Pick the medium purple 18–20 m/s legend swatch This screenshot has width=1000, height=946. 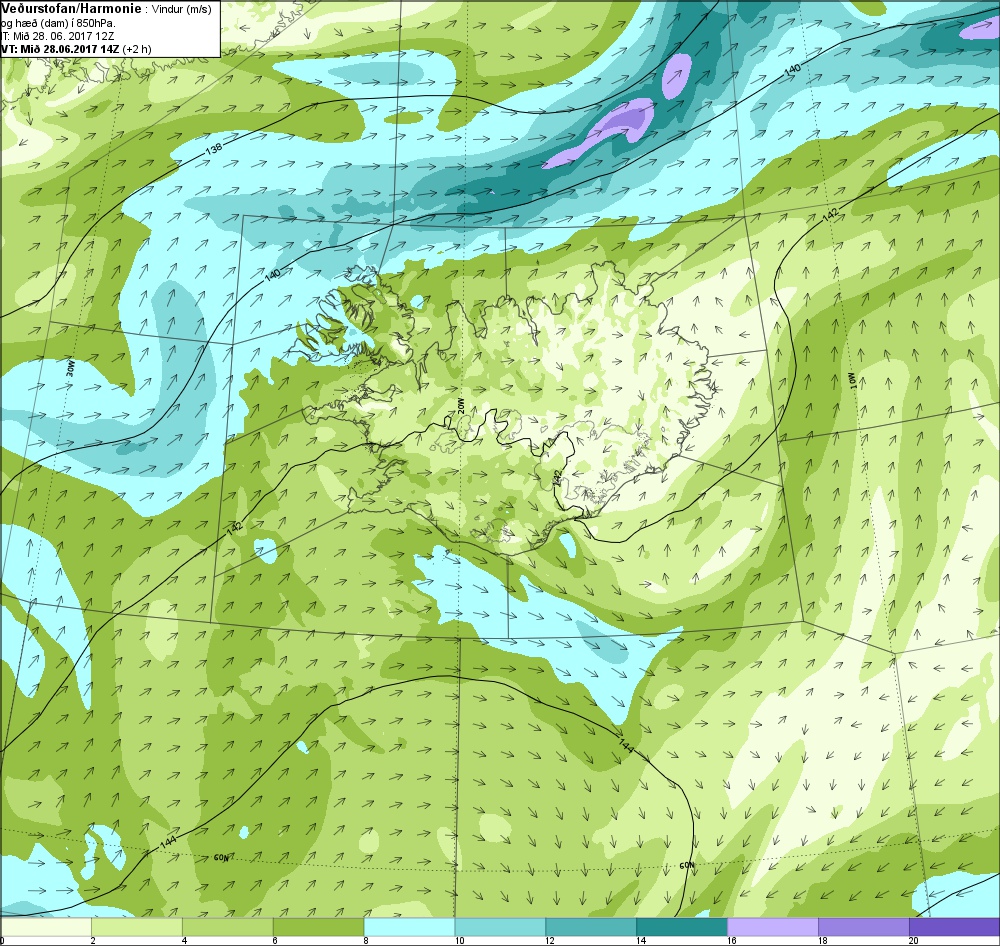click(863, 926)
